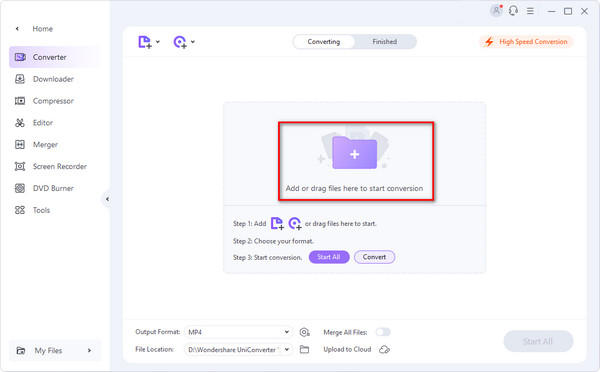Collapse the sidebar with the arrow handle
The width and height of the screenshot is (600, 372).
107,199
